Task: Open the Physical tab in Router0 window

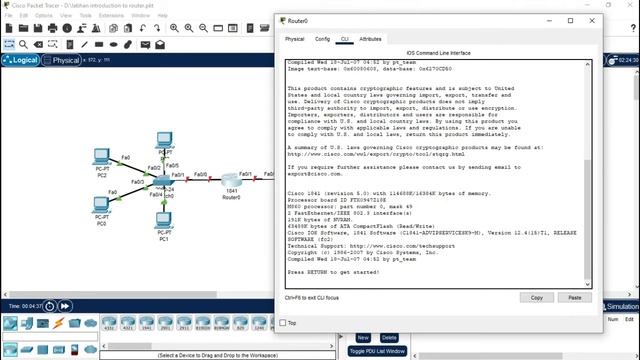Action: pos(294,39)
